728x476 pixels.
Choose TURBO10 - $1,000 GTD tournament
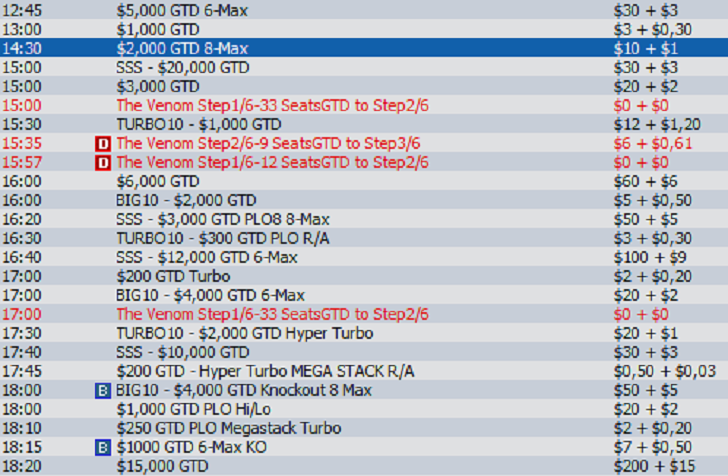tap(198, 124)
